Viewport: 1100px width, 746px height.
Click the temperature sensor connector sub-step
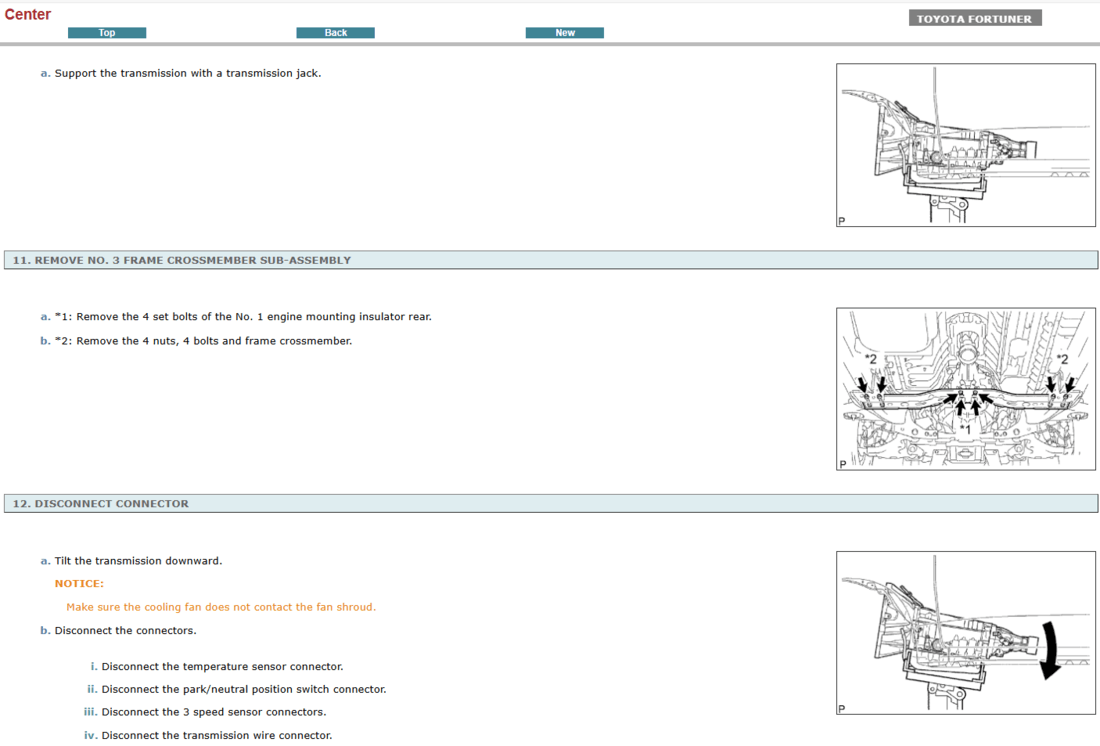tap(222, 667)
